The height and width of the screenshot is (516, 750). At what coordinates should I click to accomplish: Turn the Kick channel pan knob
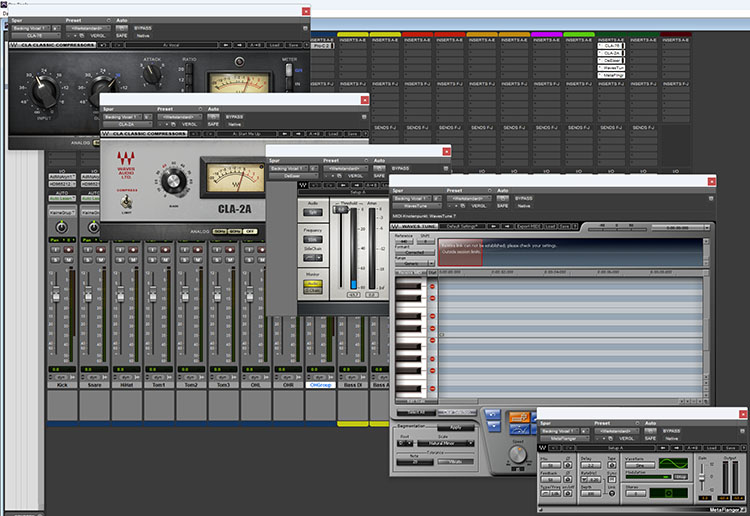point(62,227)
